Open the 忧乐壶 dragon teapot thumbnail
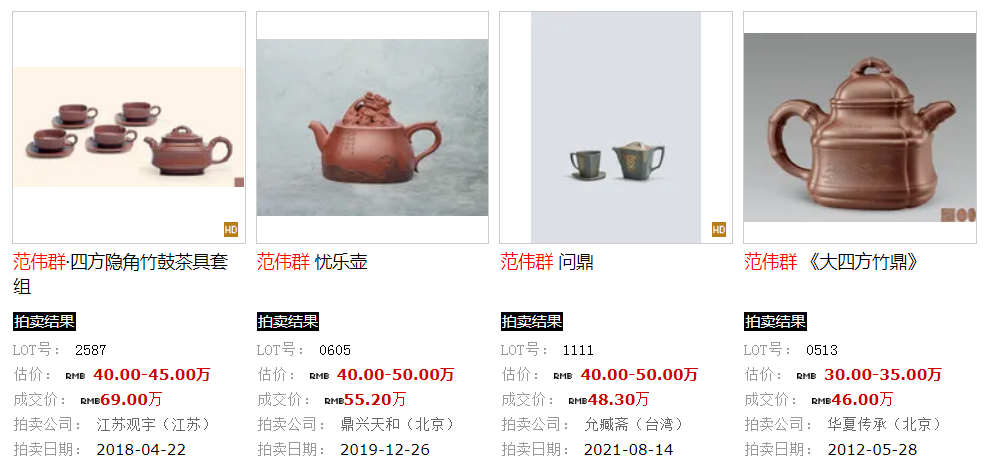The width and height of the screenshot is (988, 475). pos(372,127)
